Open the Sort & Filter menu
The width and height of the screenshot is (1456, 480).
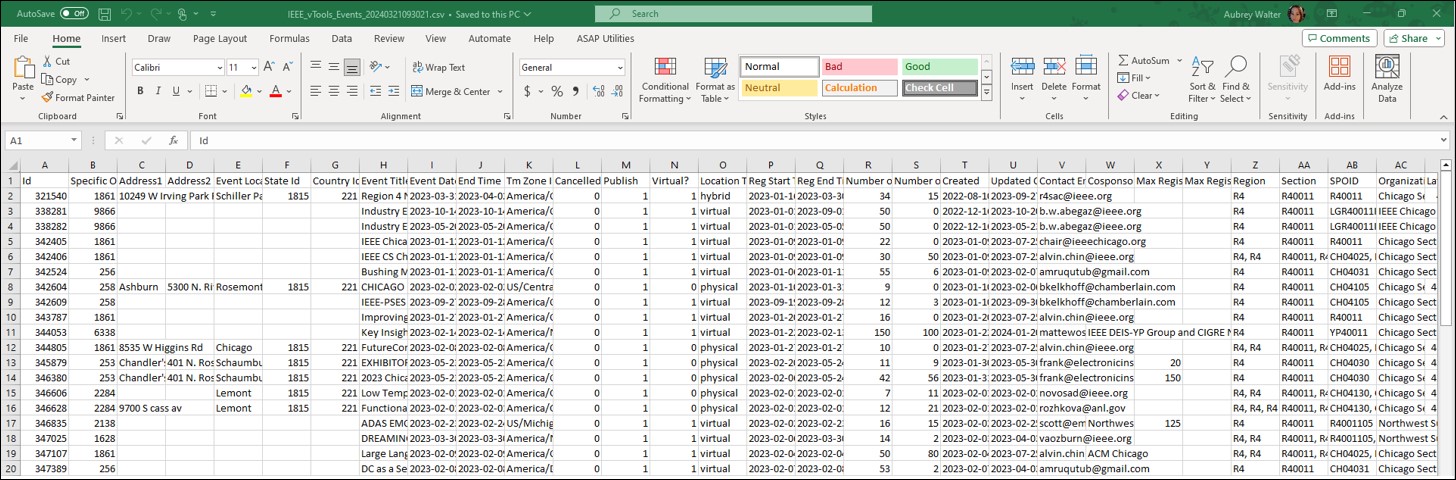point(1202,80)
